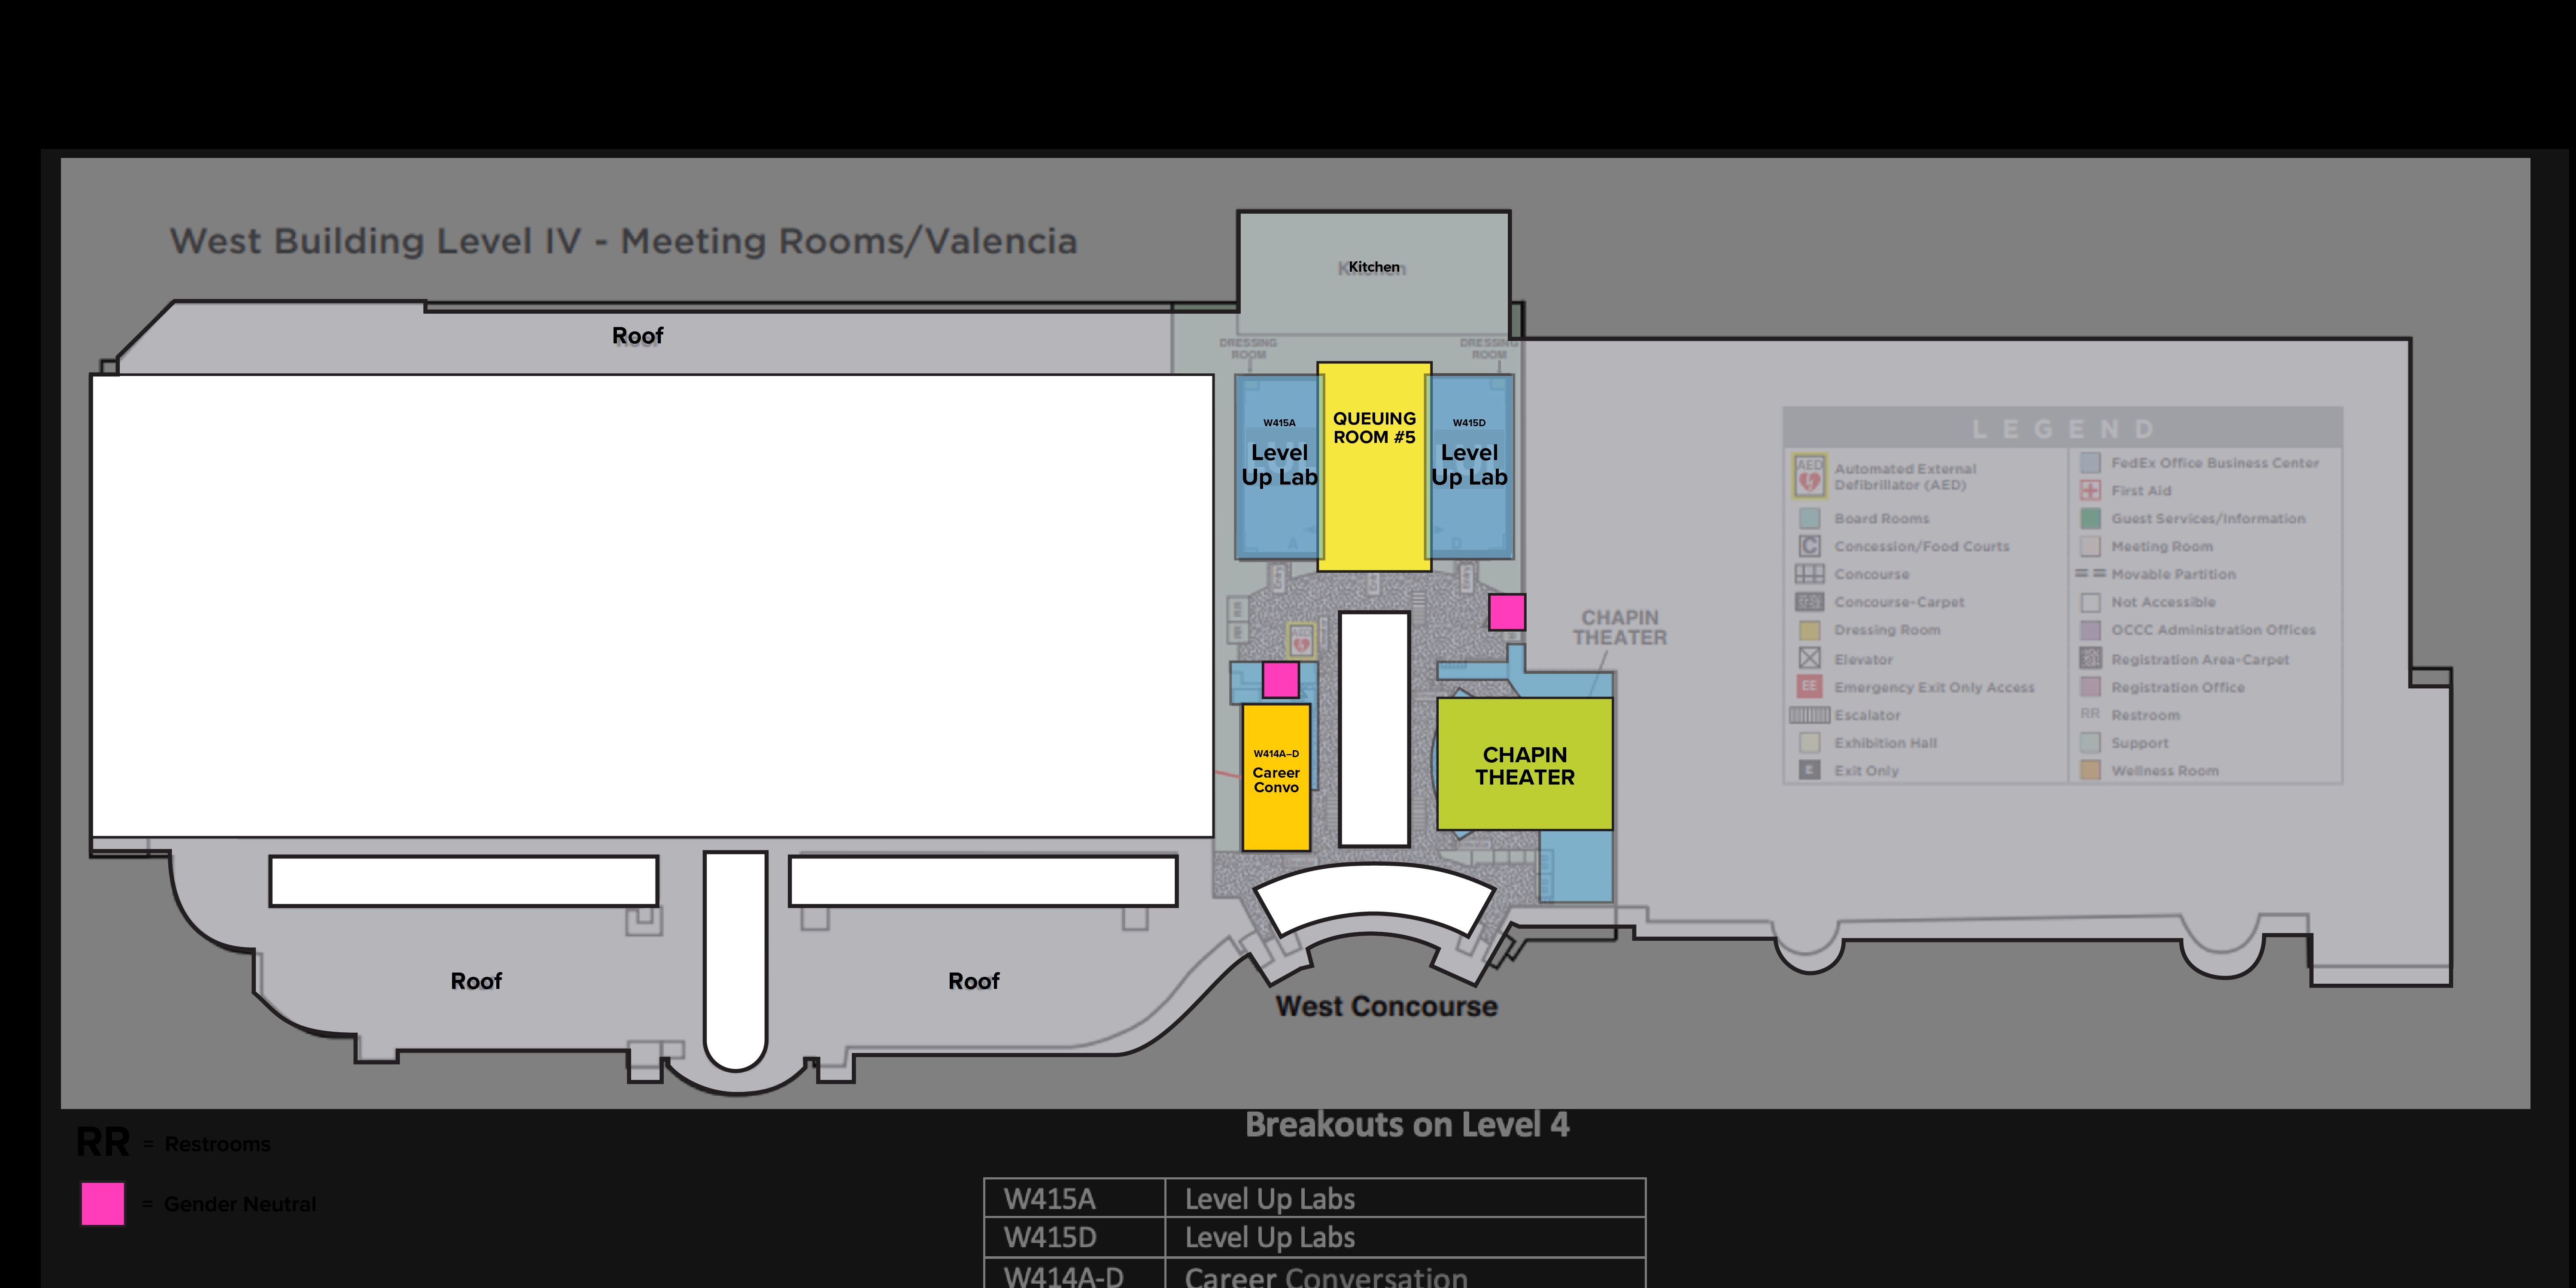Click the Exit Only E icon
This screenshot has width=2576, height=1288.
[x=1809, y=770]
